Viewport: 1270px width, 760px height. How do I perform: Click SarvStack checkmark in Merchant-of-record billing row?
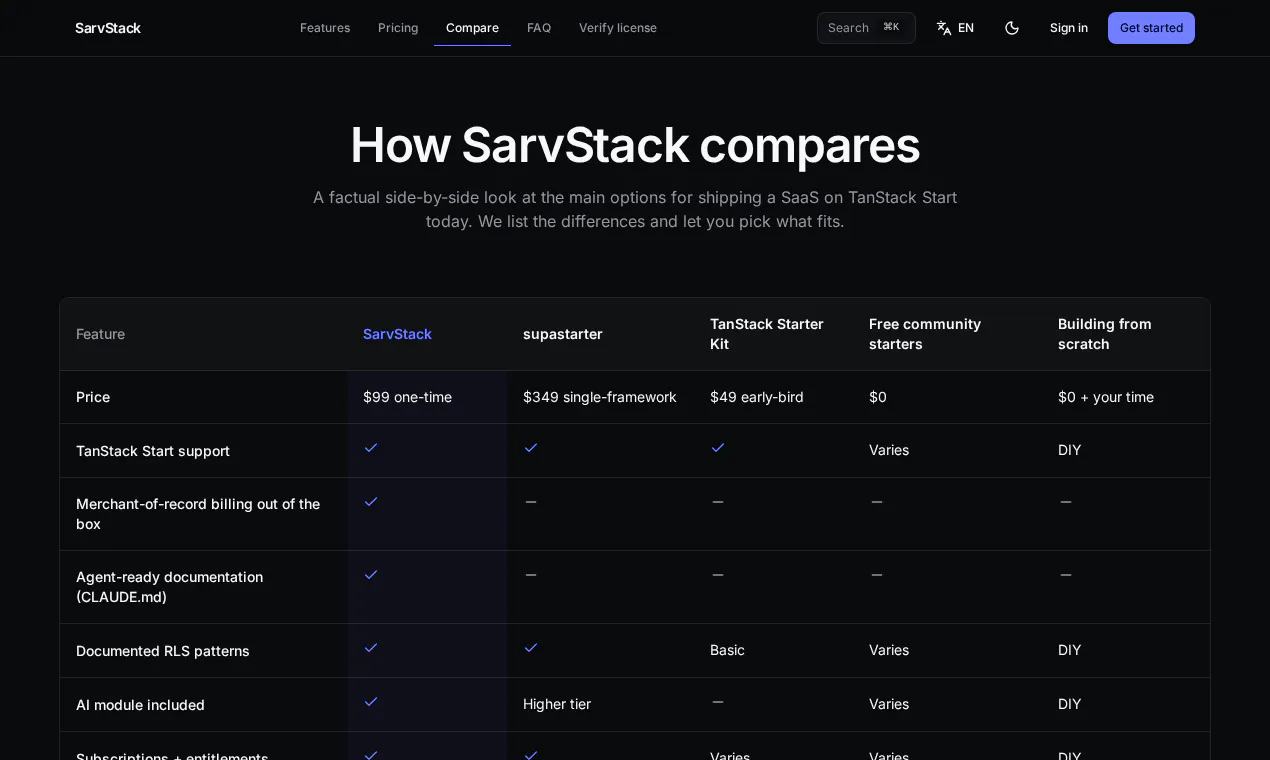371,502
